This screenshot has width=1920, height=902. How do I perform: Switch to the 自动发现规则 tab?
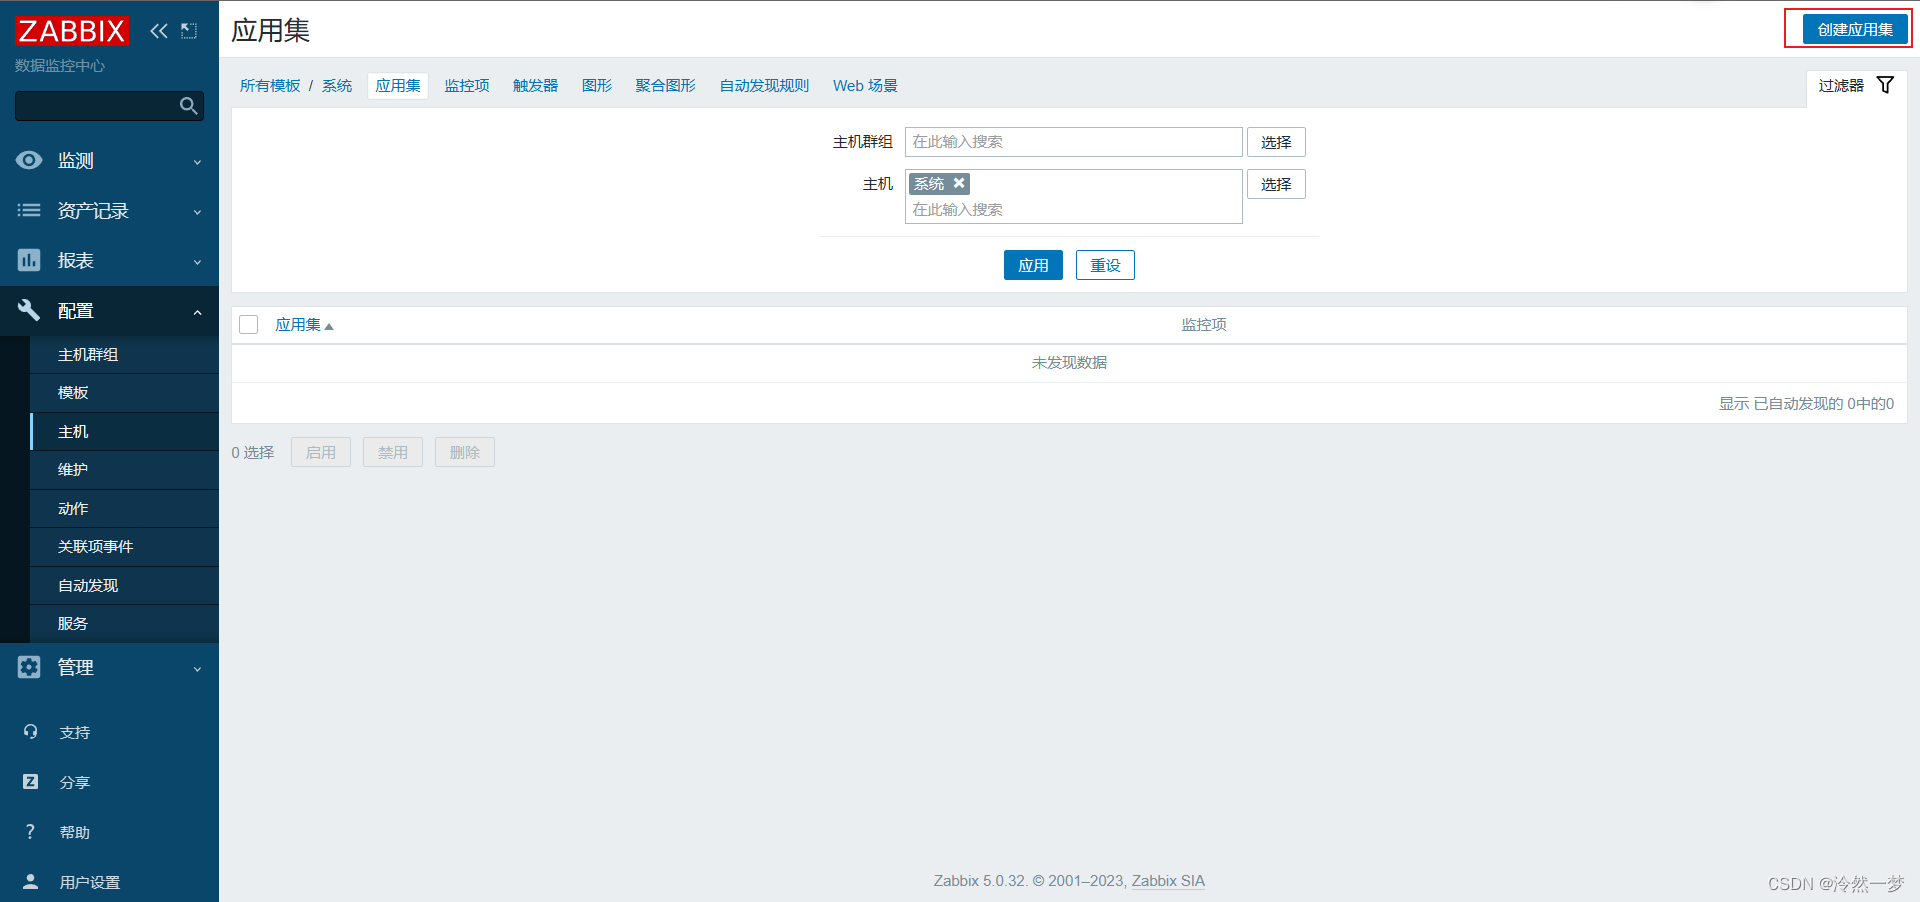764,86
